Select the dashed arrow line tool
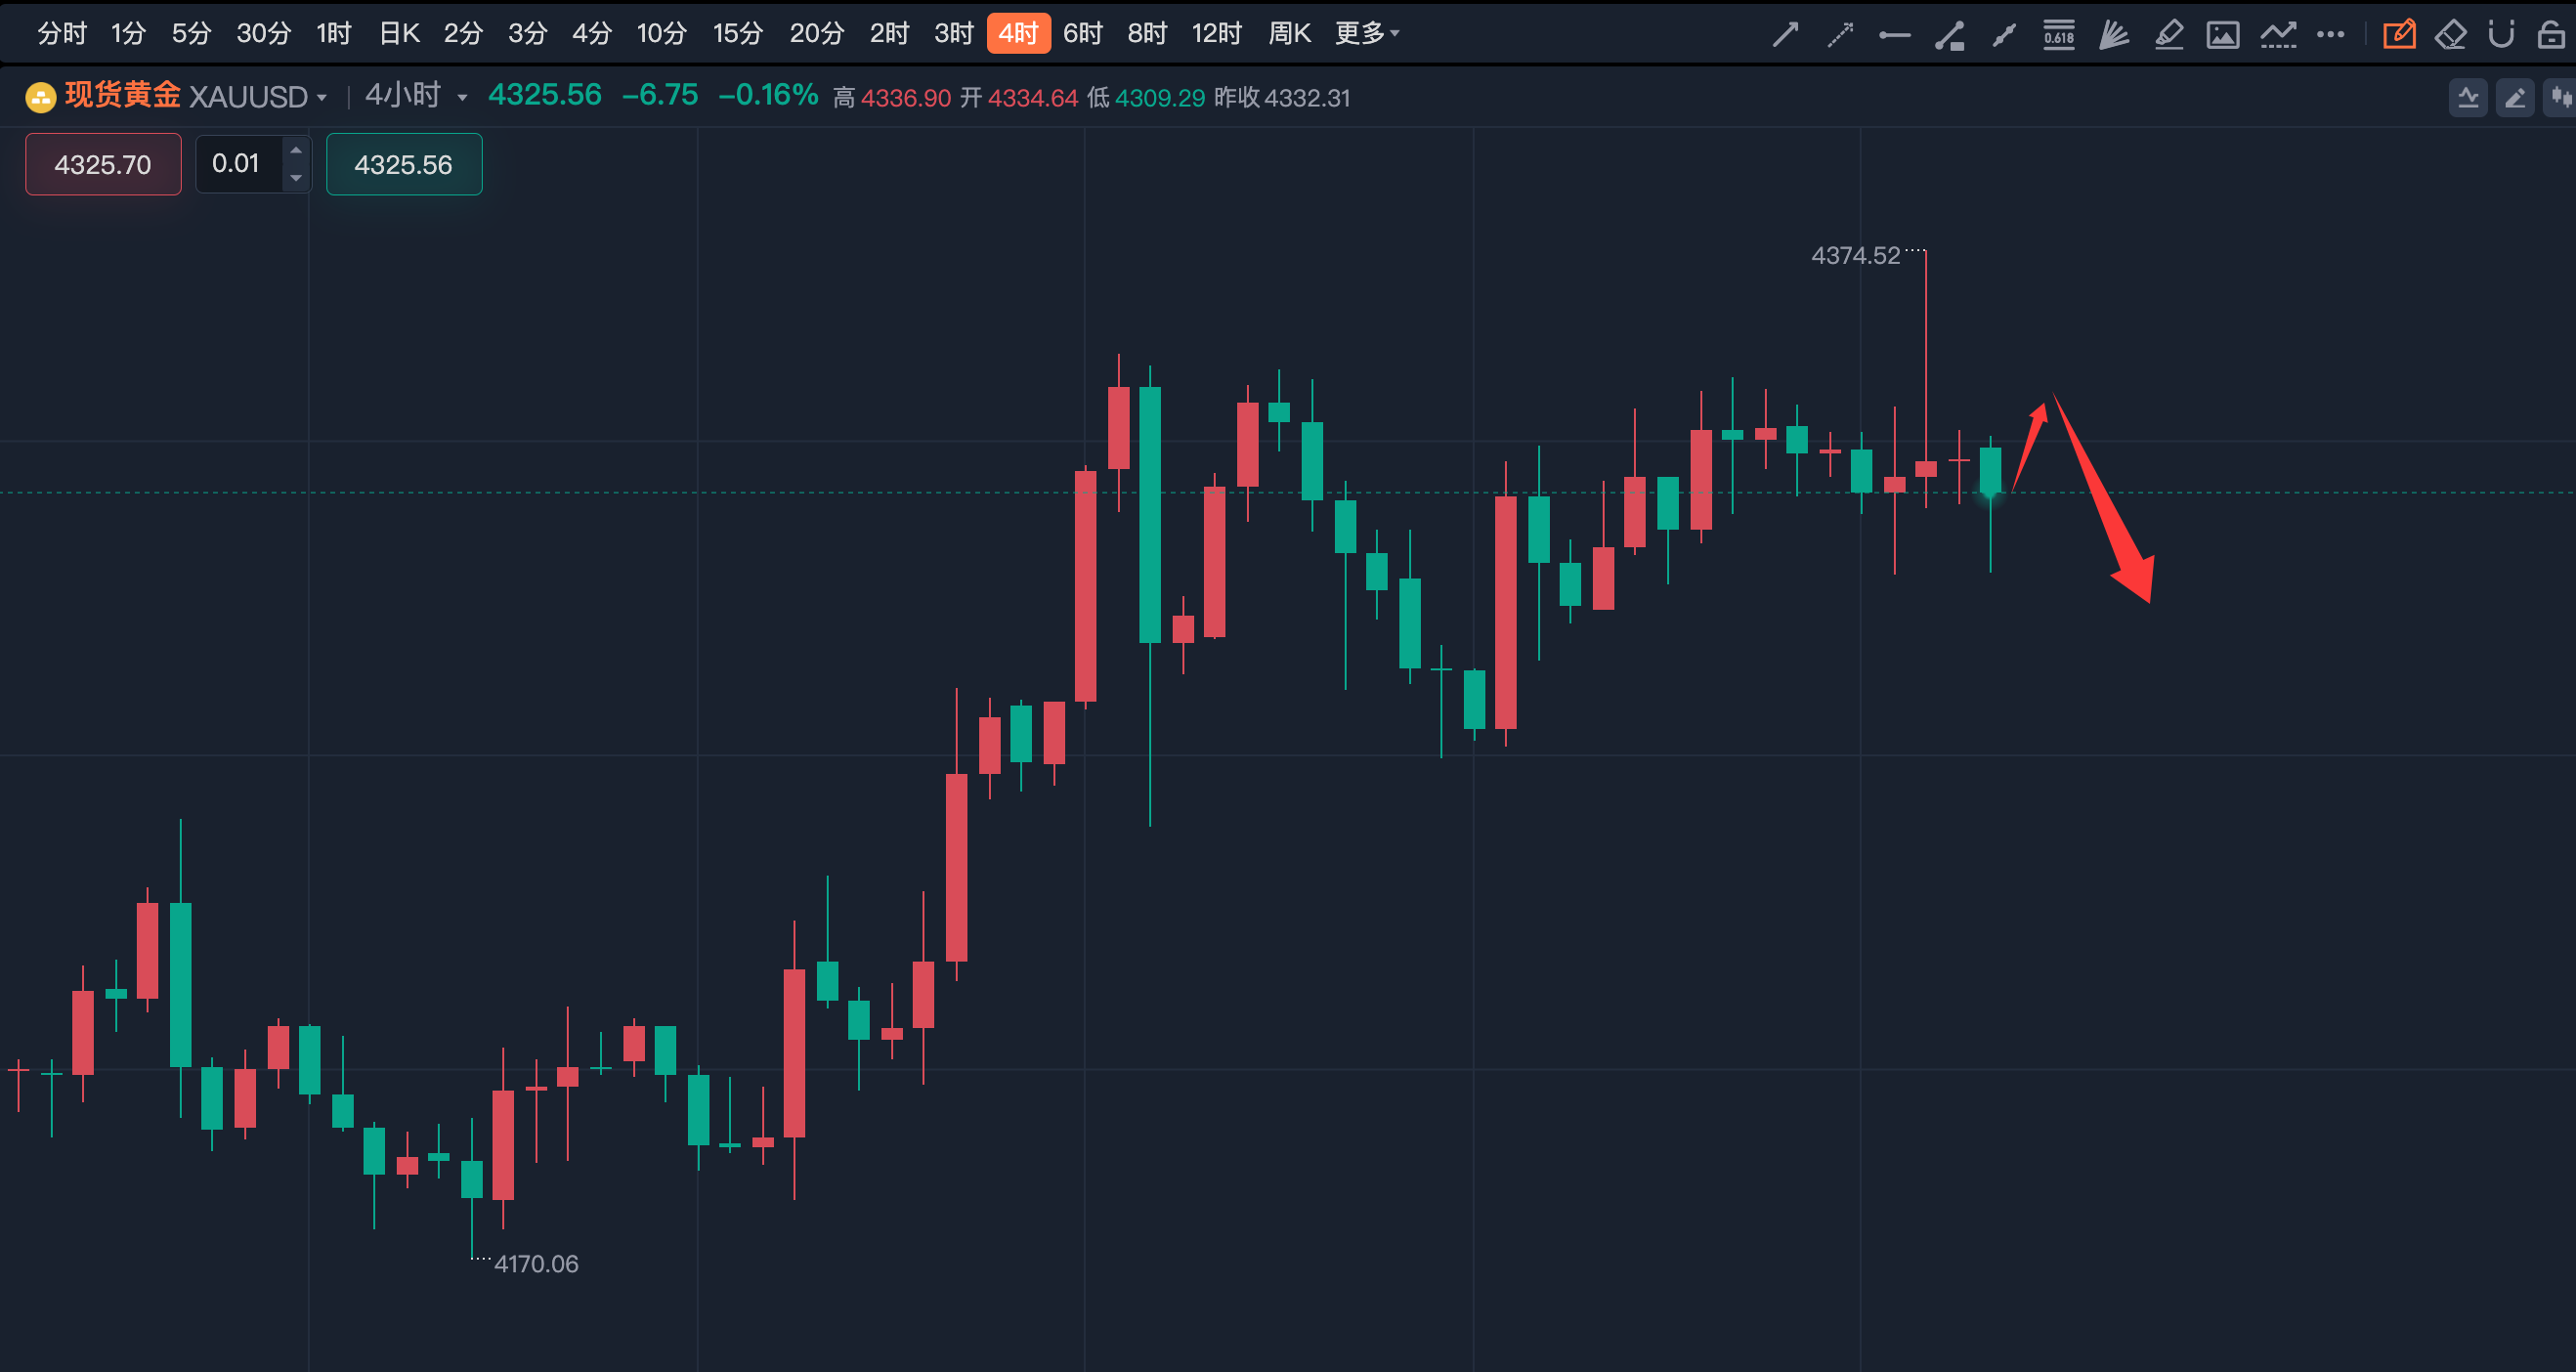 1840,35
